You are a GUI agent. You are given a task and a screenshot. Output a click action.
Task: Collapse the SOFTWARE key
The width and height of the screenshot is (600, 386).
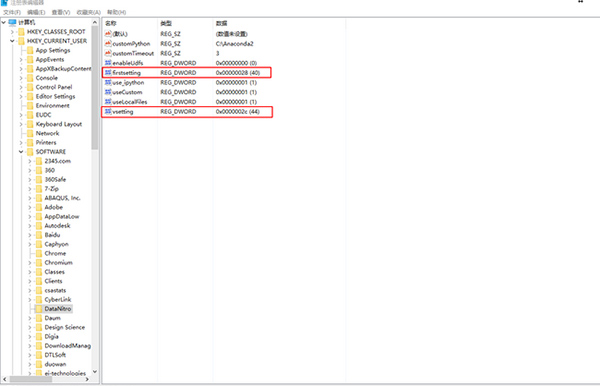click(21, 152)
